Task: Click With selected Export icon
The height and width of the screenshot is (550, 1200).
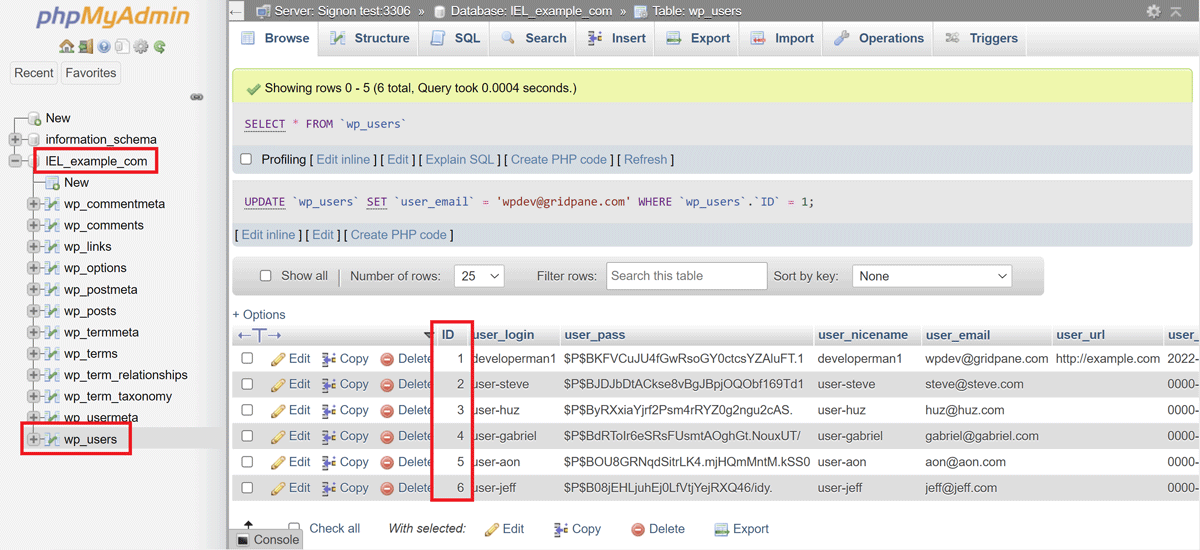Action: (x=721, y=529)
